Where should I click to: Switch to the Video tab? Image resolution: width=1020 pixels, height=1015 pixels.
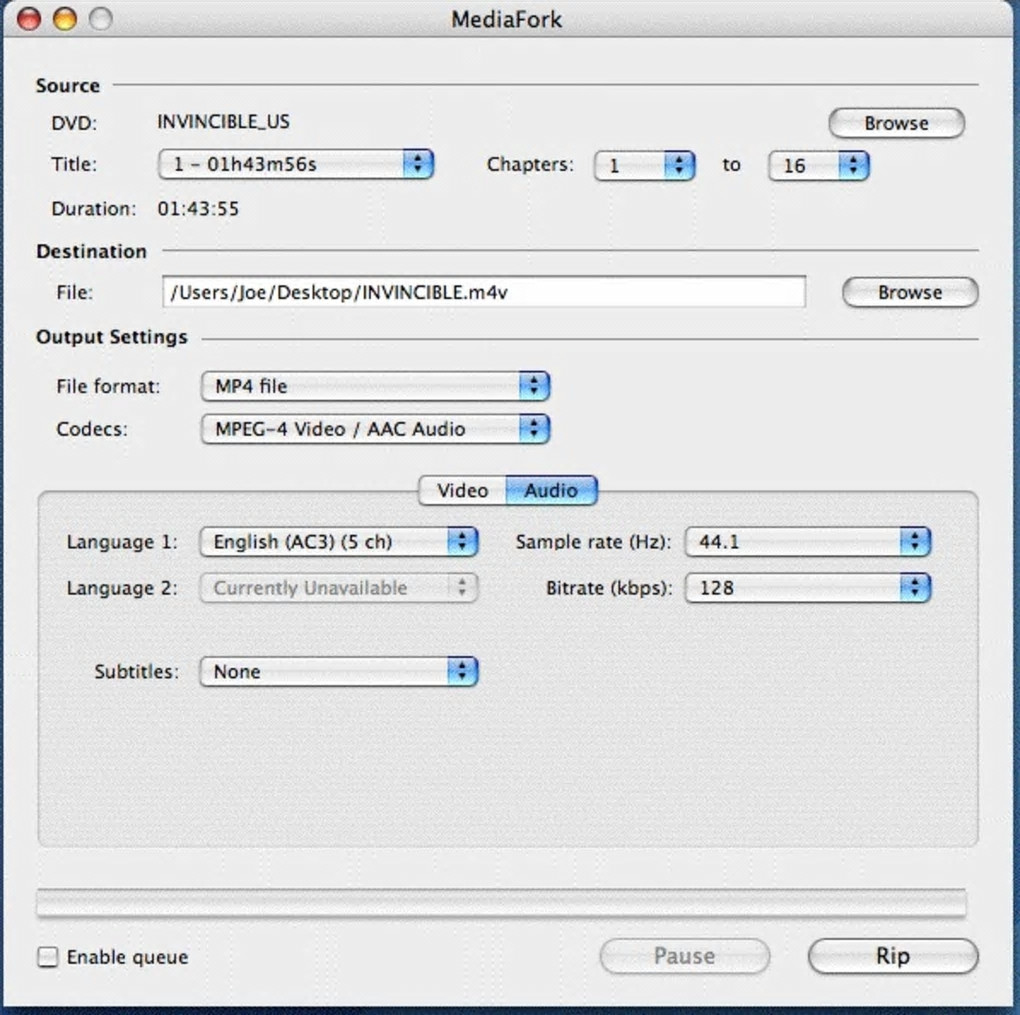(x=463, y=490)
